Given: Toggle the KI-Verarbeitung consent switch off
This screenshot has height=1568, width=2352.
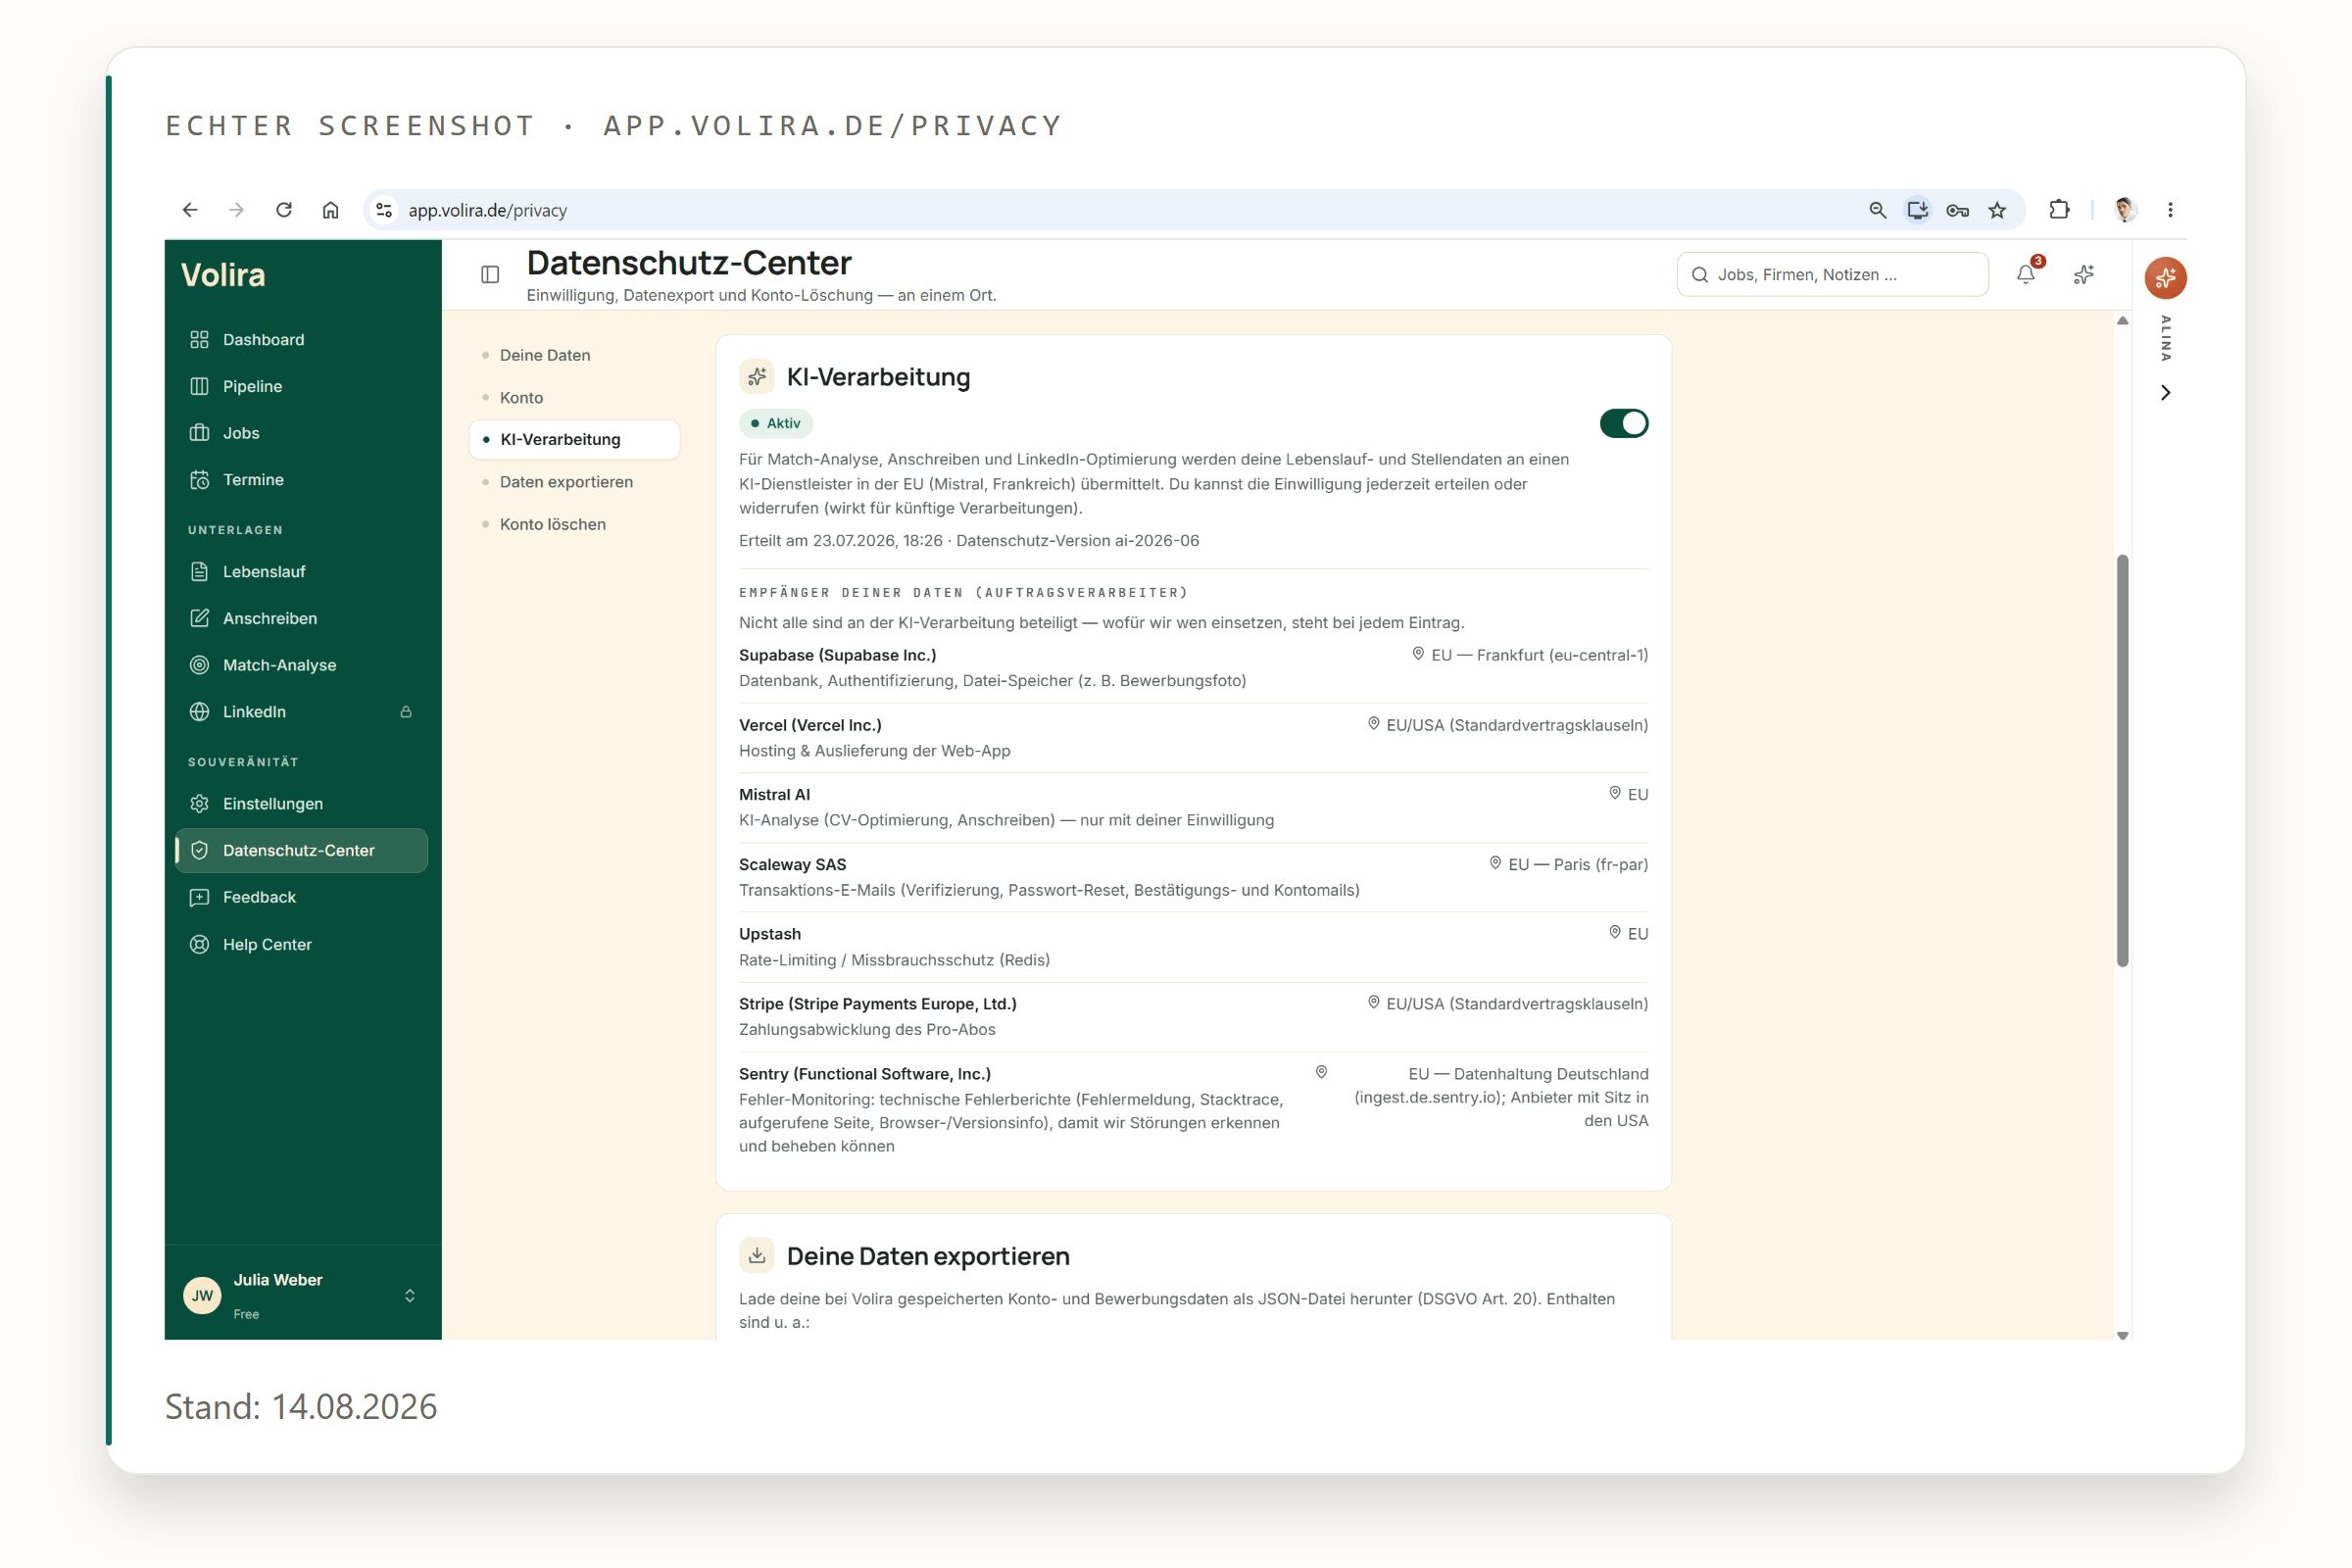Looking at the screenshot, I should 1624,424.
